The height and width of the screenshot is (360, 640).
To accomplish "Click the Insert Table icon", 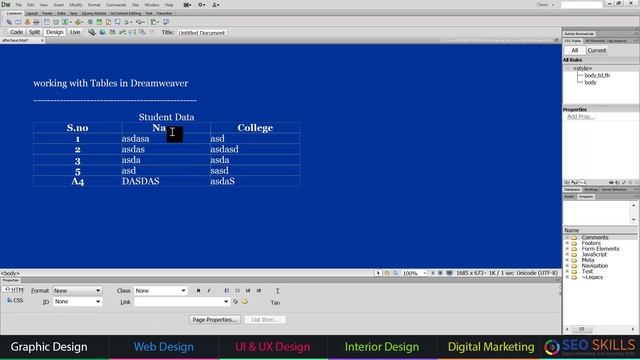I will 47,22.
